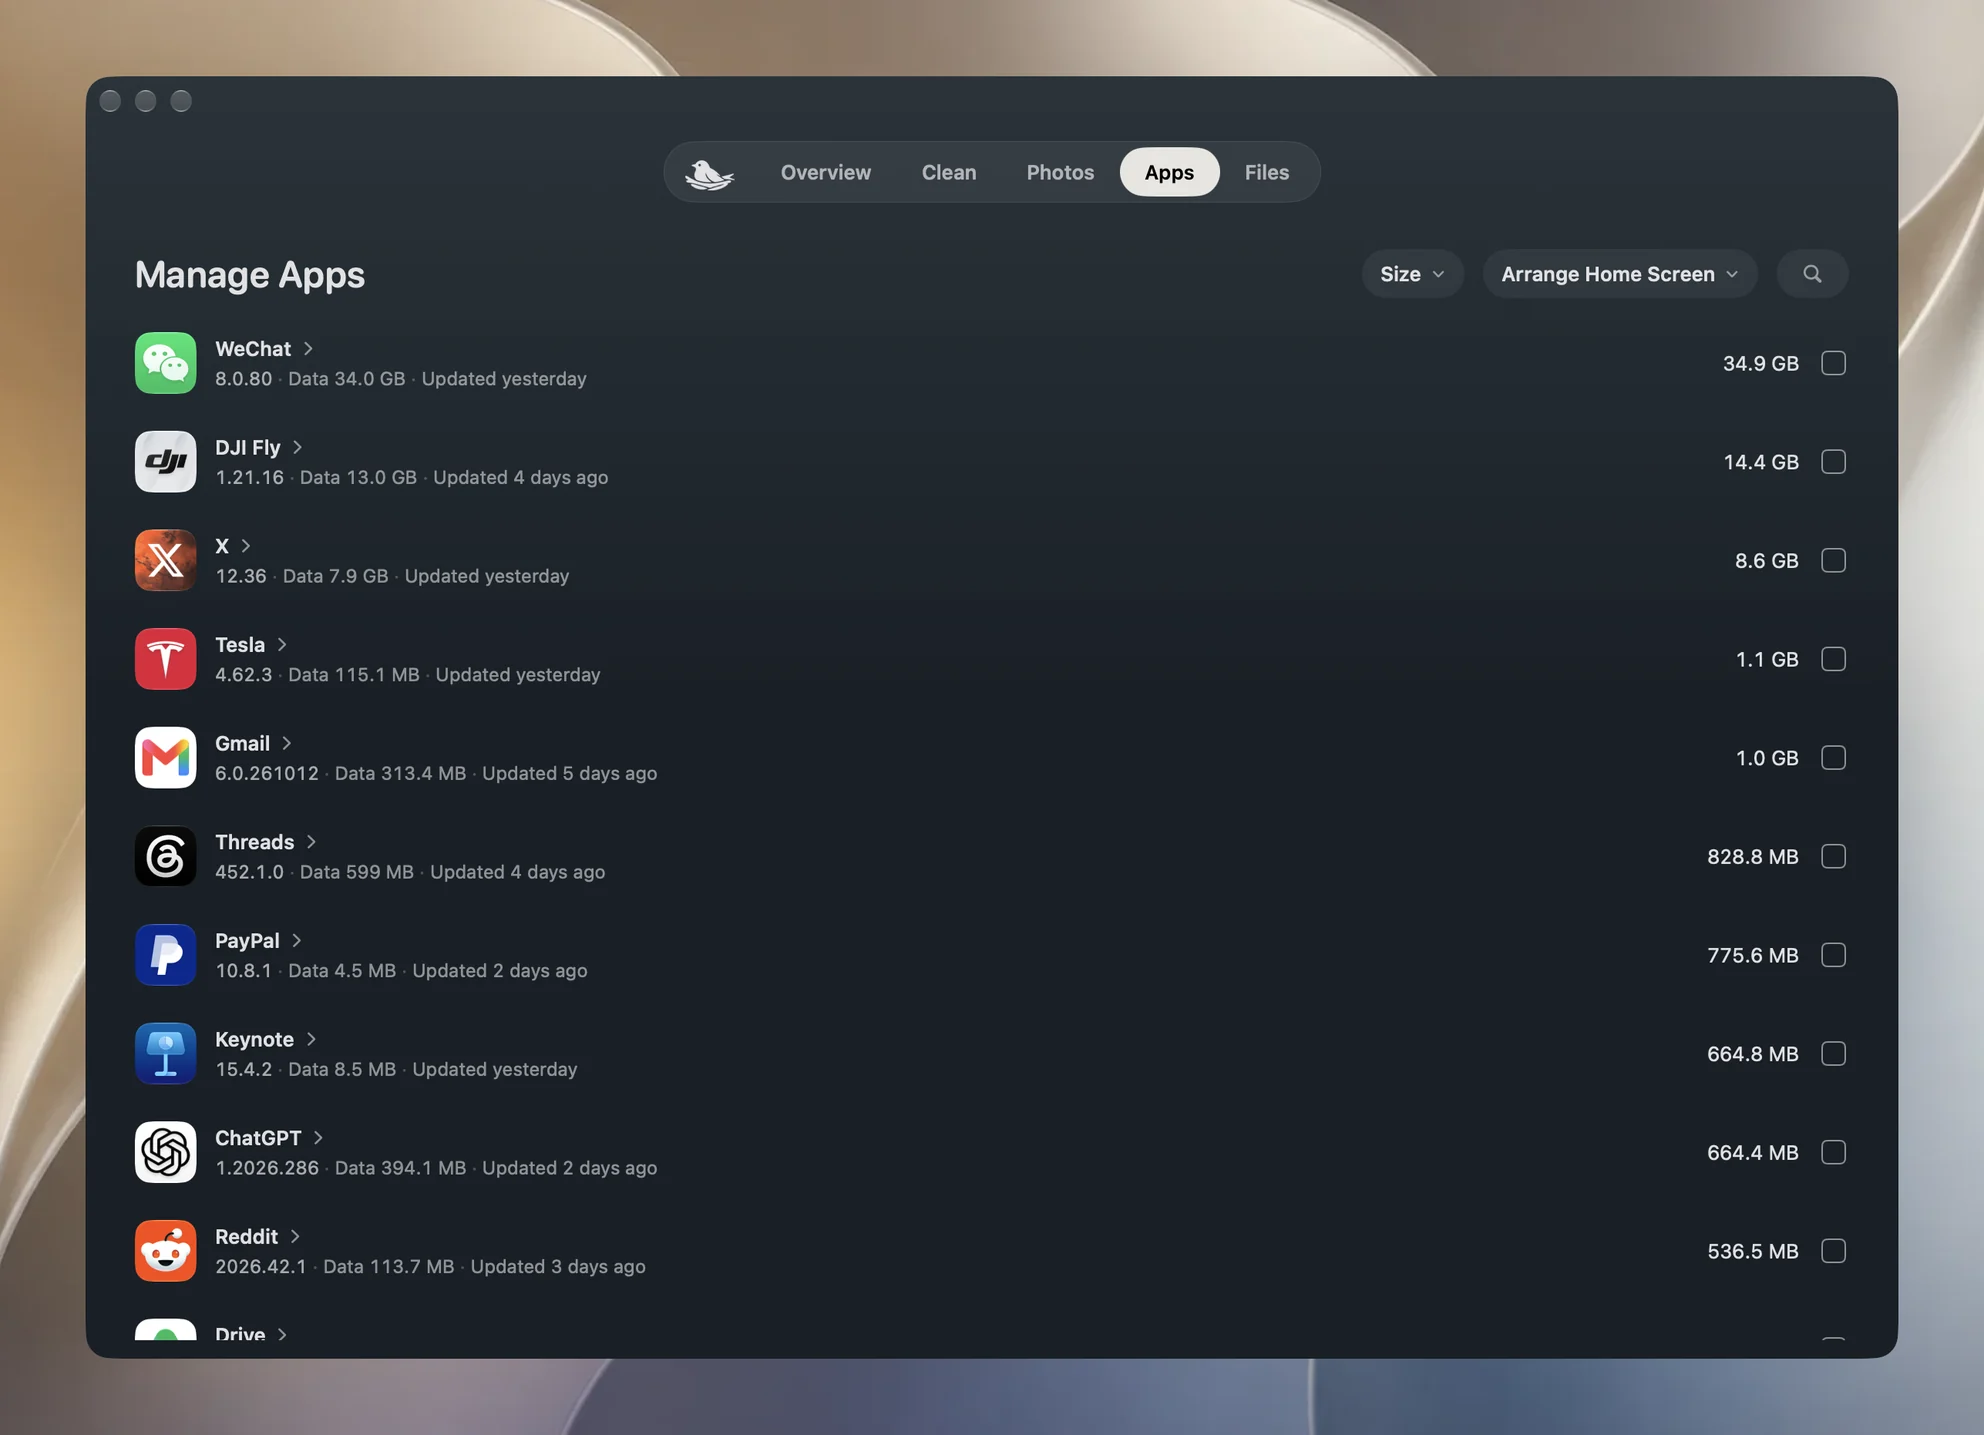Tick the checkbox for X

click(1833, 560)
